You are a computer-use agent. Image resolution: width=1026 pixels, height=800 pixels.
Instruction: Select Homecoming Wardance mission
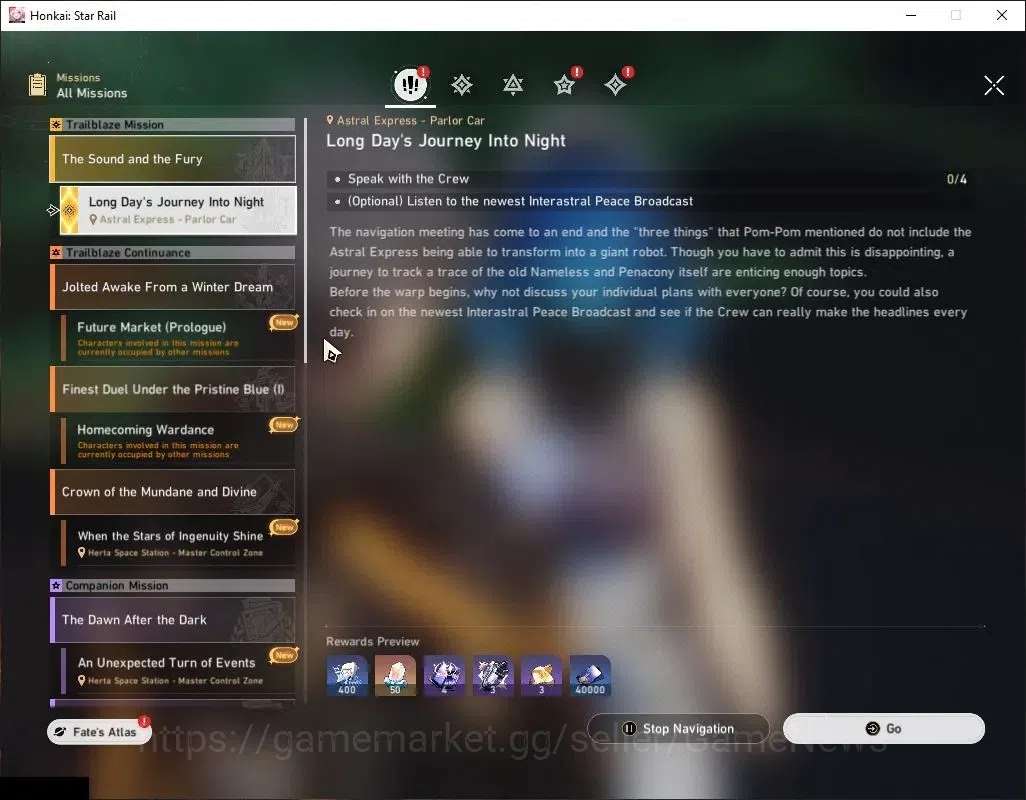178,441
